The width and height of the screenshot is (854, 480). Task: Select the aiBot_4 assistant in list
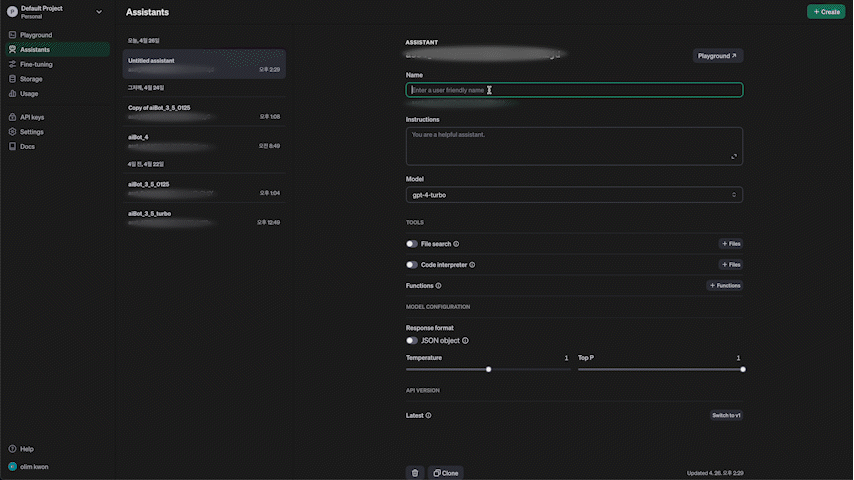tap(204, 142)
